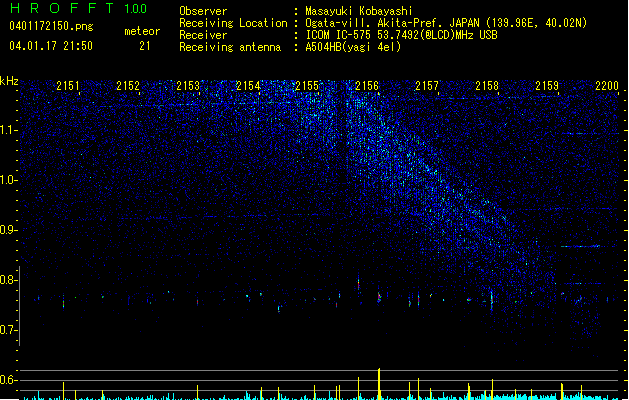This screenshot has height=400, width=629.
Task: Click the 0.8 kHz frequency axis label
Action: pyautogui.click(x=8, y=280)
